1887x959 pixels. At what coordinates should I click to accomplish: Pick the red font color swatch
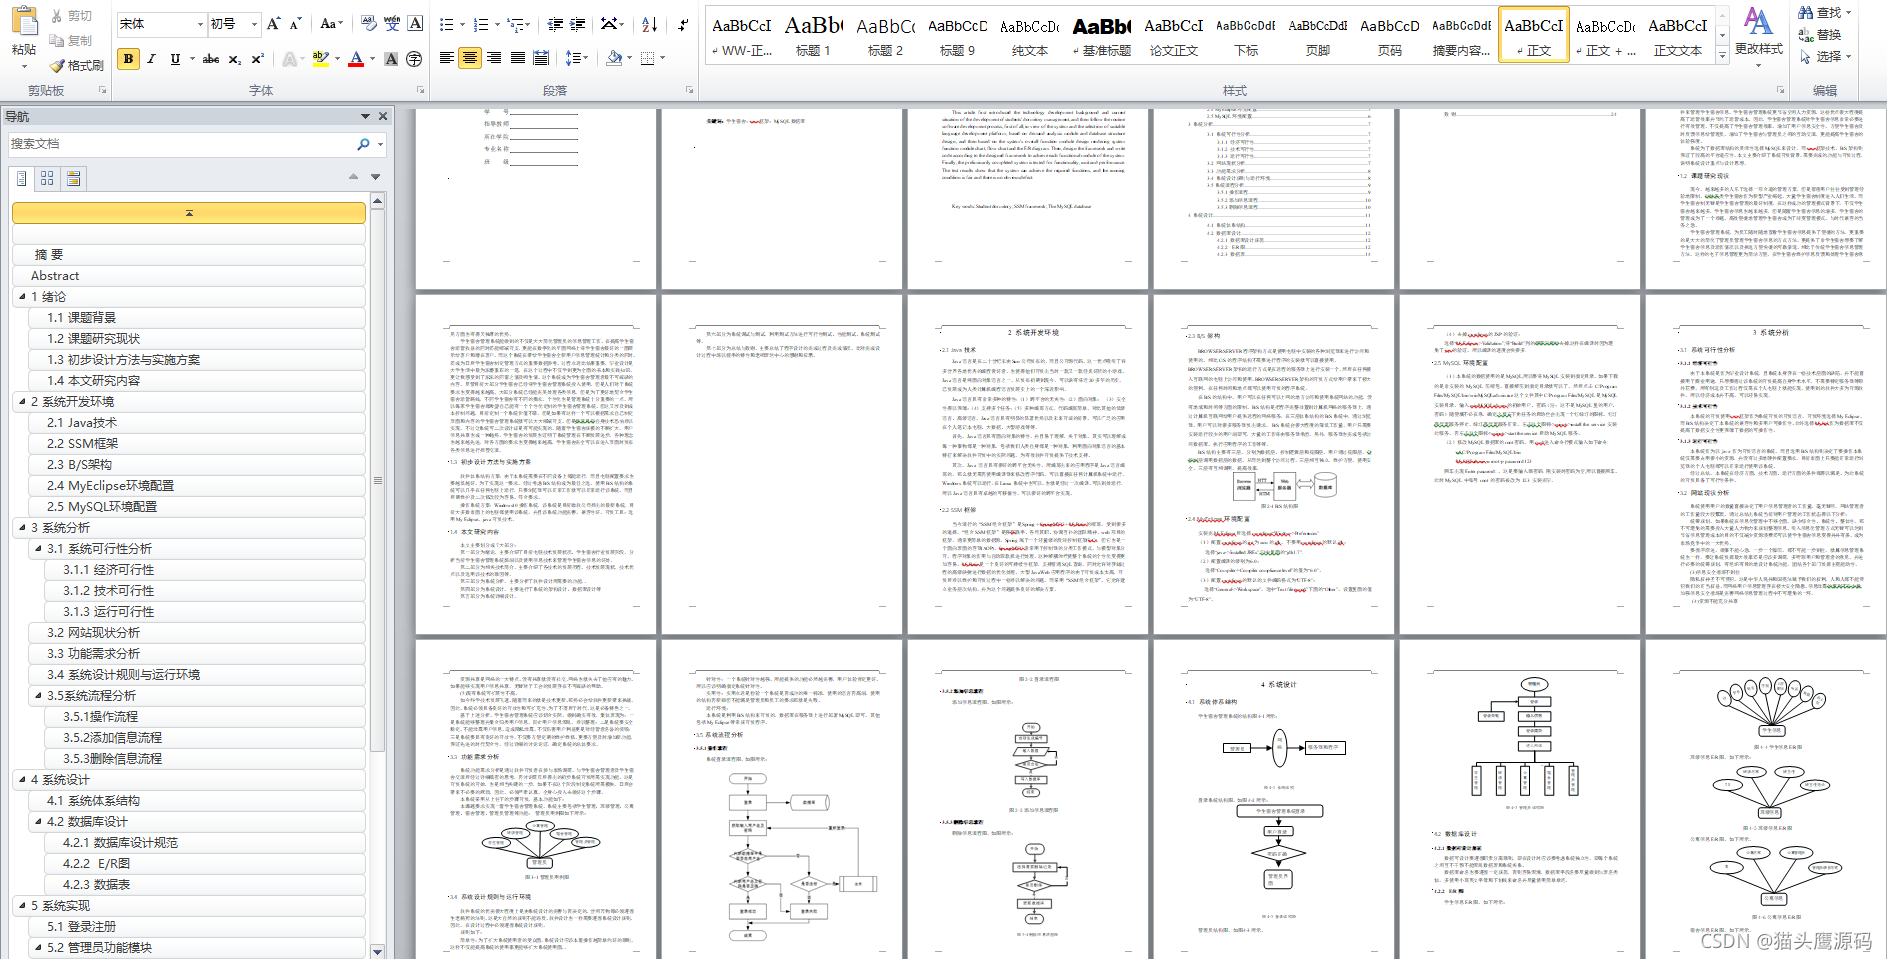tap(356, 59)
